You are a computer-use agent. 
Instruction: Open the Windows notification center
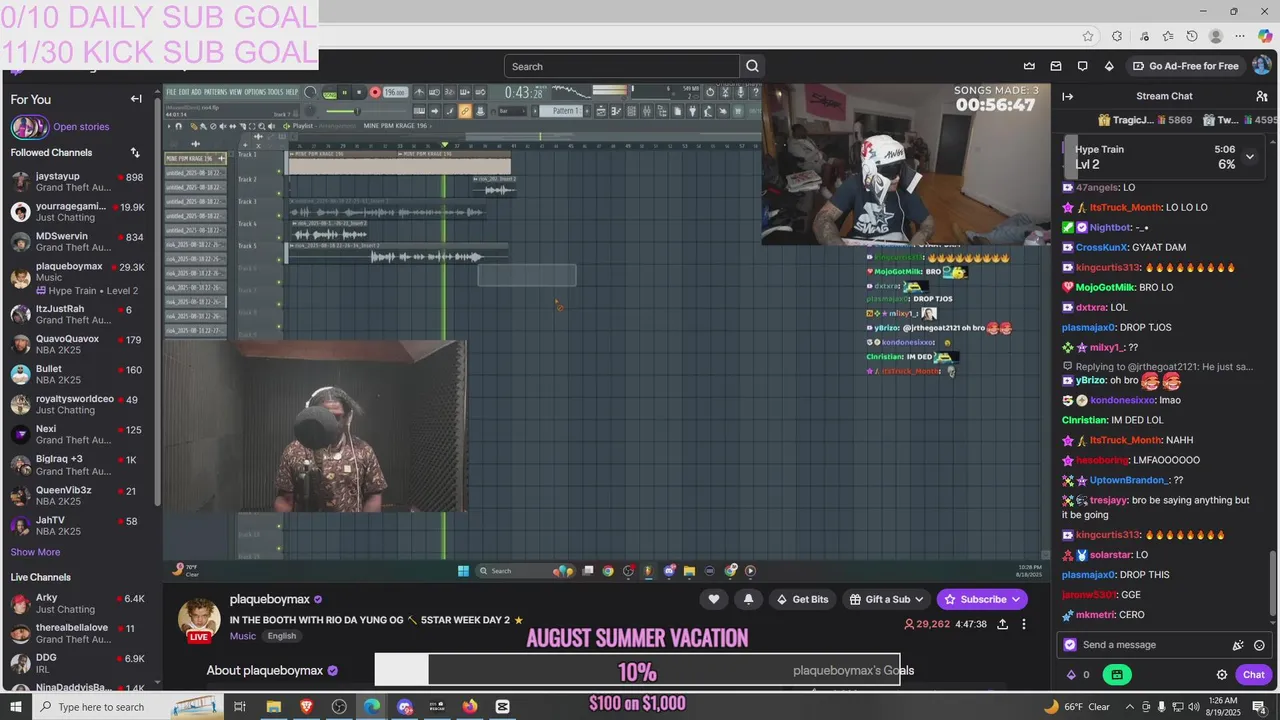pos(1259,707)
